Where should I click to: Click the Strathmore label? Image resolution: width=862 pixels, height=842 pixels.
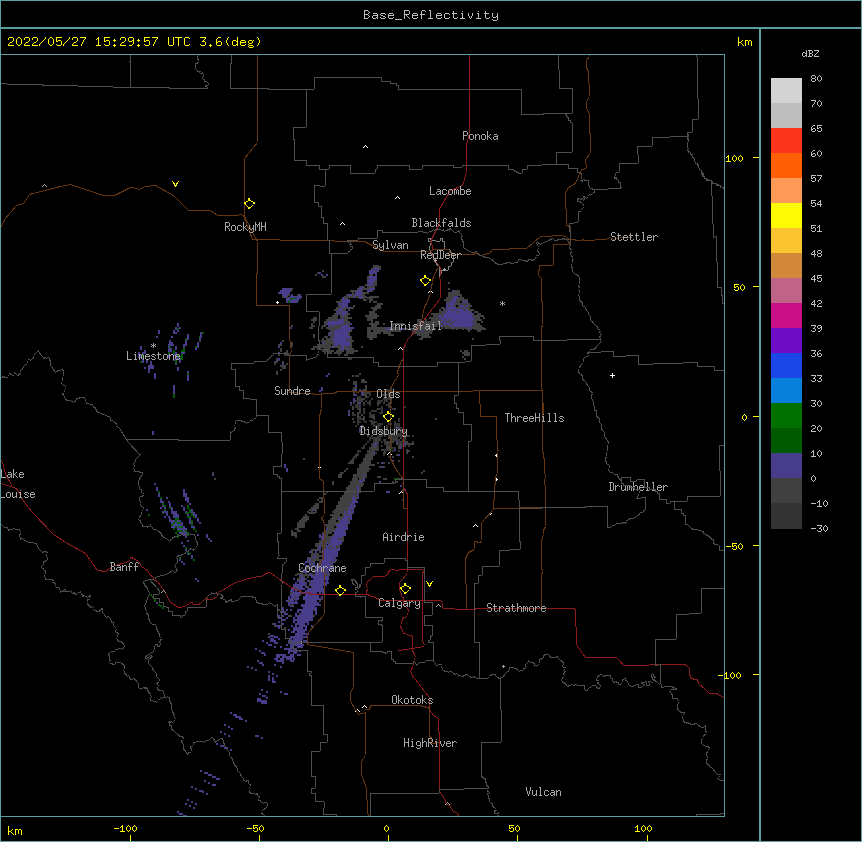point(516,608)
